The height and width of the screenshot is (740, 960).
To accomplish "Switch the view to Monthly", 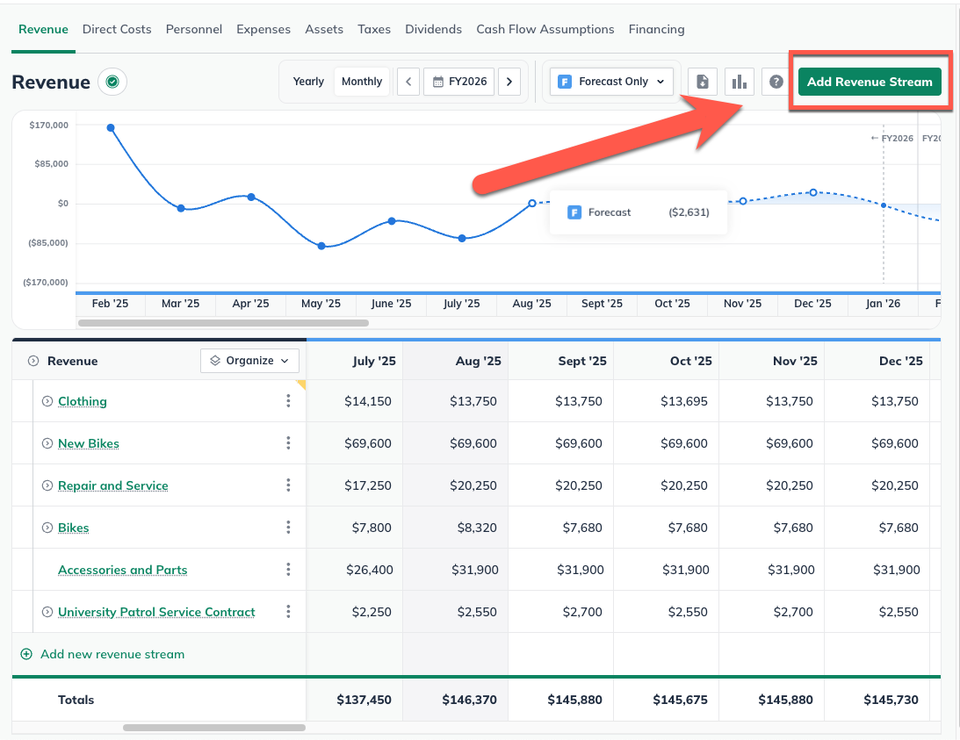I will pos(362,81).
